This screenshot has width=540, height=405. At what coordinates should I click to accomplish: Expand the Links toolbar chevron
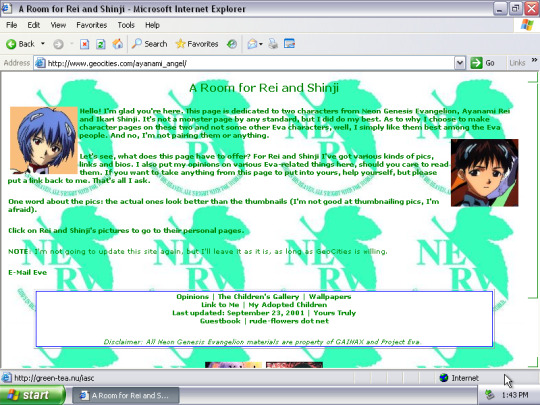534,60
